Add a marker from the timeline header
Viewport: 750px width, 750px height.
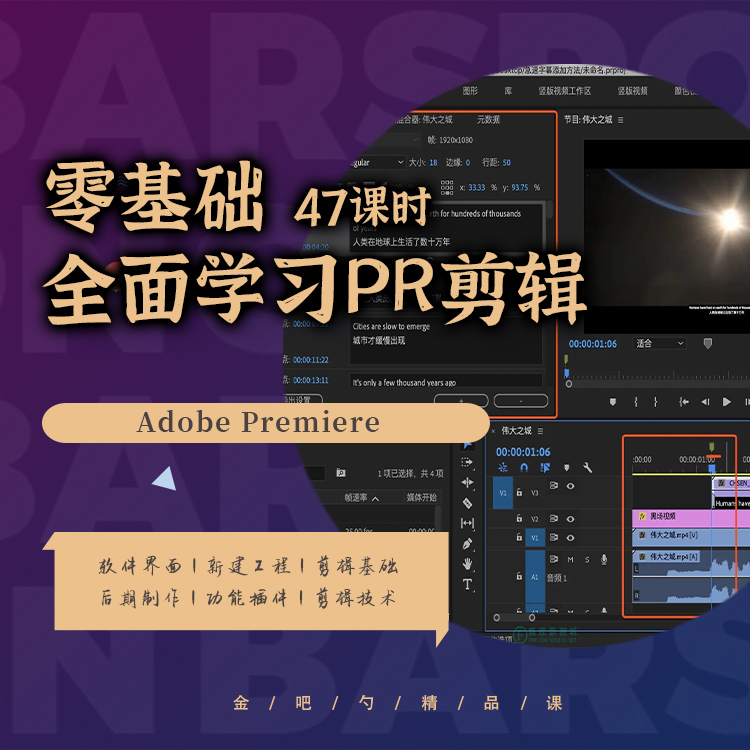tap(566, 467)
